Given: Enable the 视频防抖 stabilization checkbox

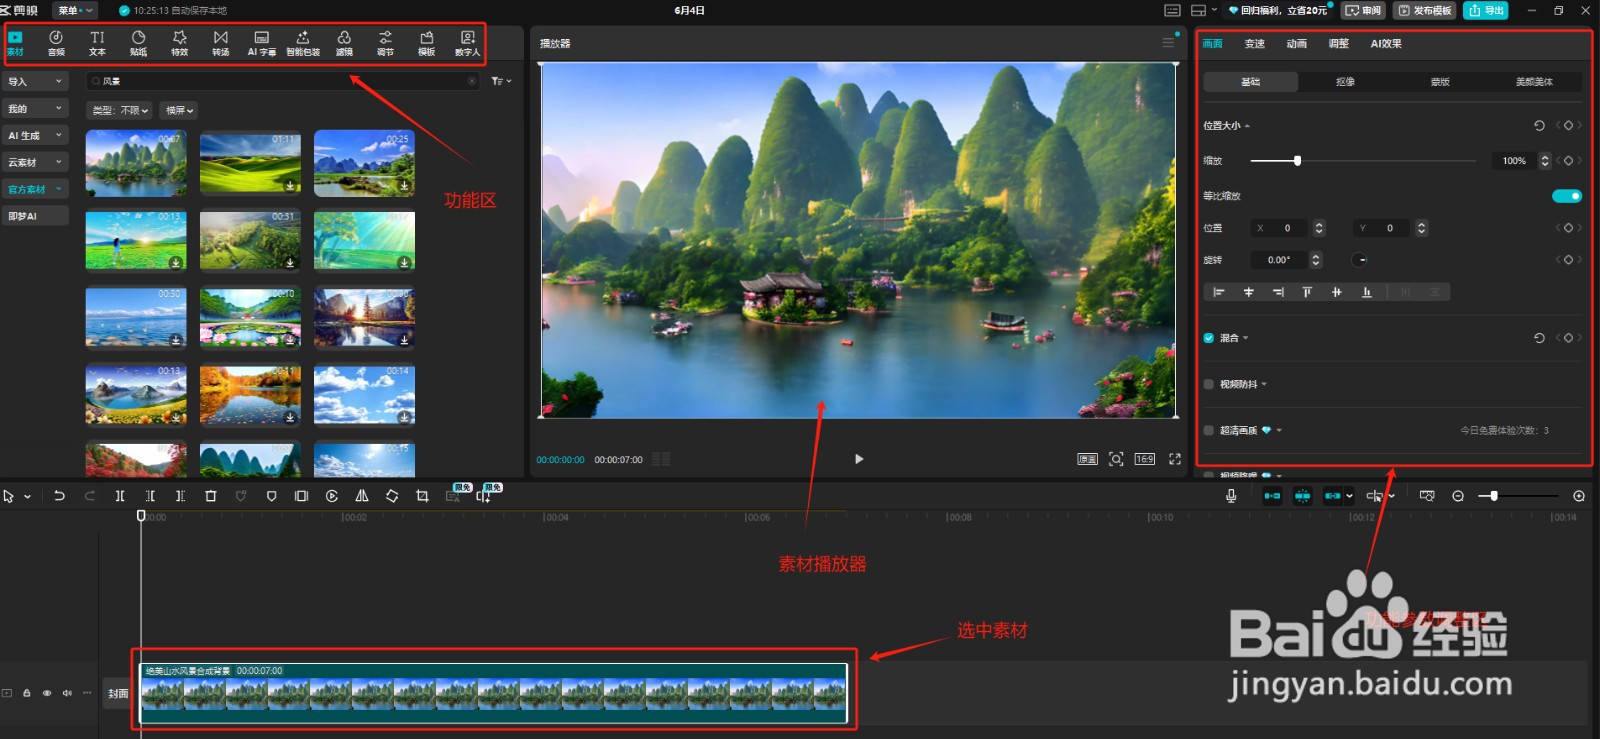Looking at the screenshot, I should click(x=1209, y=384).
